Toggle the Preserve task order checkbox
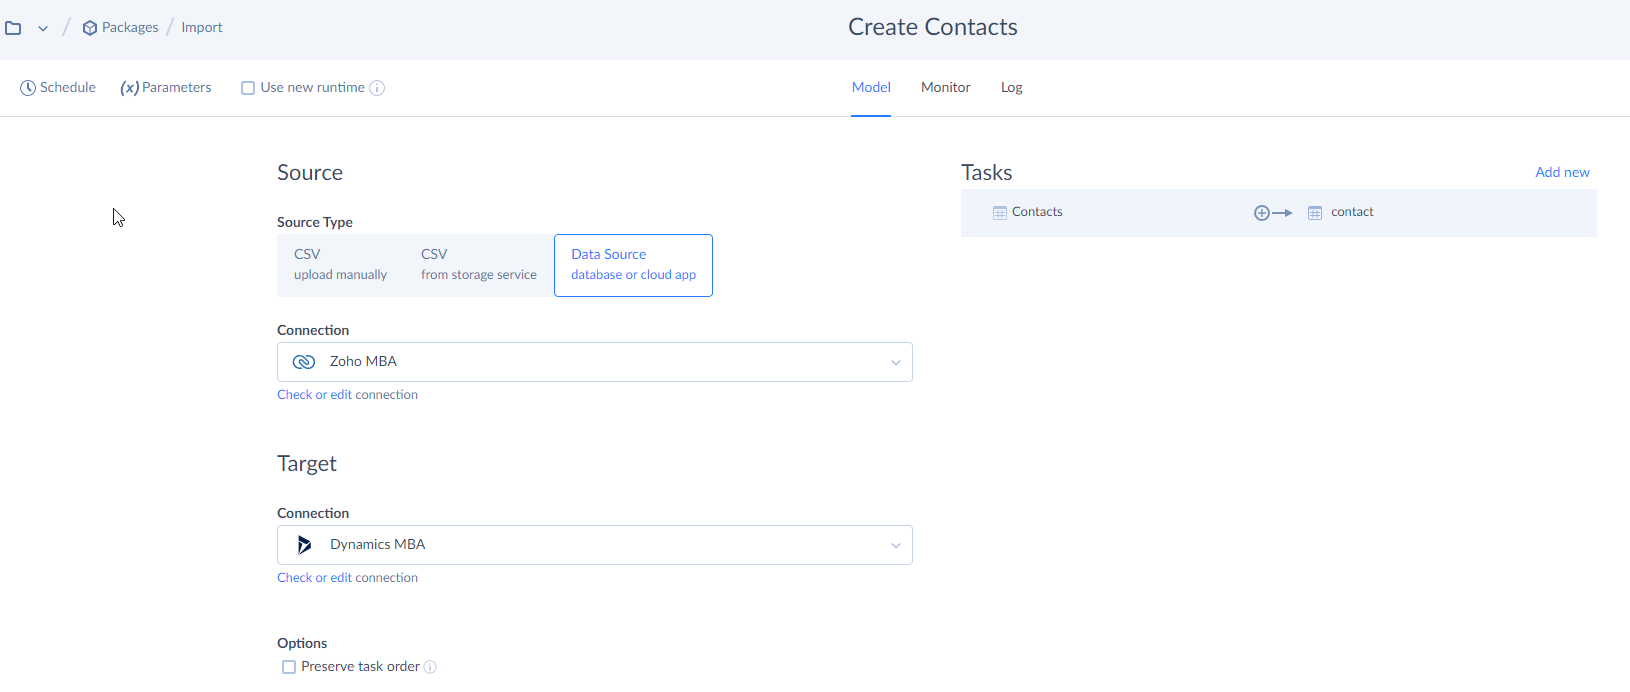This screenshot has width=1630, height=692. point(289,667)
